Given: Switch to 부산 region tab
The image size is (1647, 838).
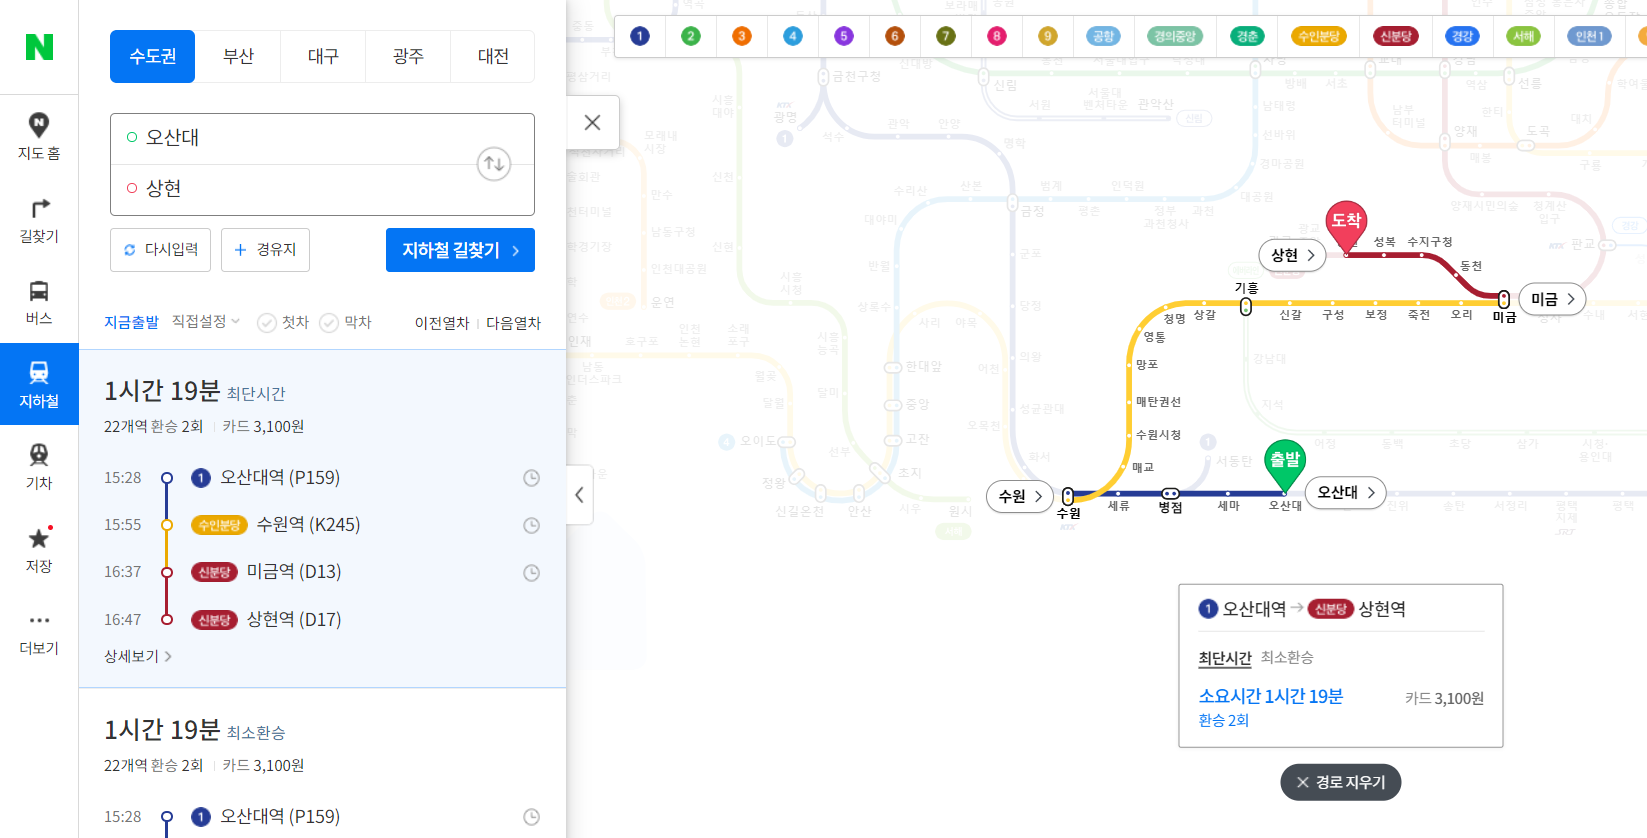Looking at the screenshot, I should [238, 56].
